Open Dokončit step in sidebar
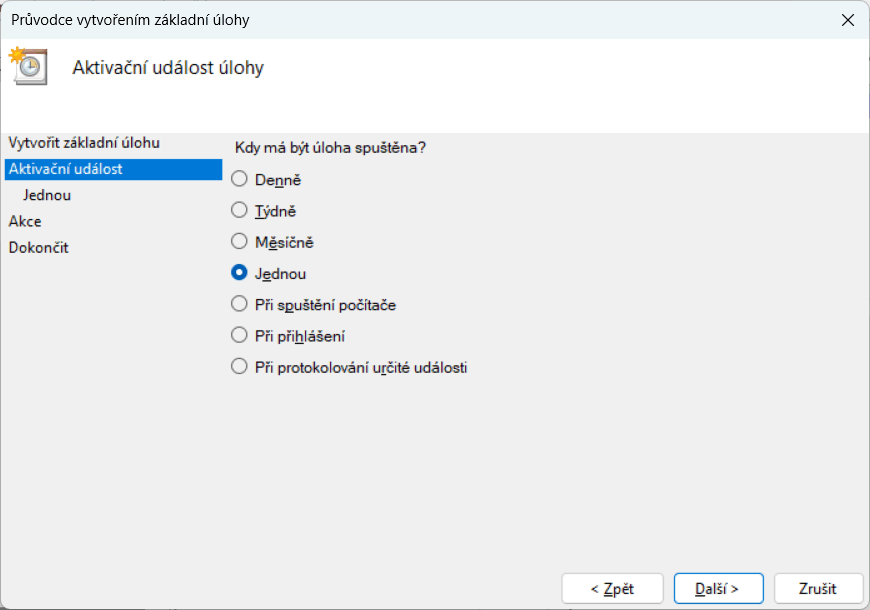Image resolution: width=870 pixels, height=610 pixels. click(39, 247)
